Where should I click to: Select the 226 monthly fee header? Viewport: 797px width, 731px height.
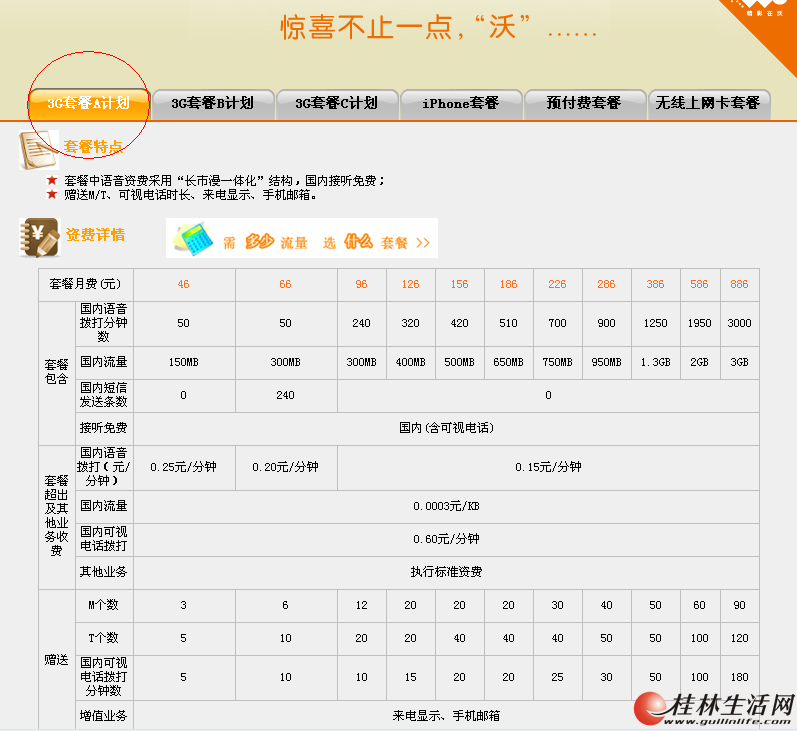click(558, 285)
